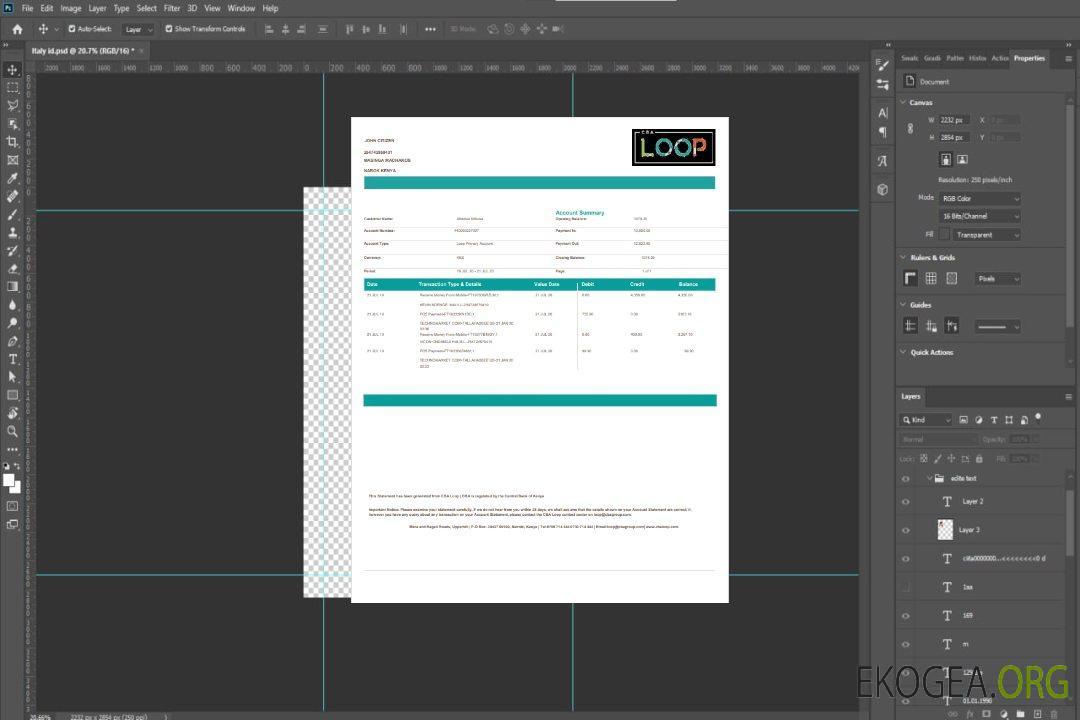Click the portrait orientation icon
1080x720 pixels.
(x=946, y=160)
